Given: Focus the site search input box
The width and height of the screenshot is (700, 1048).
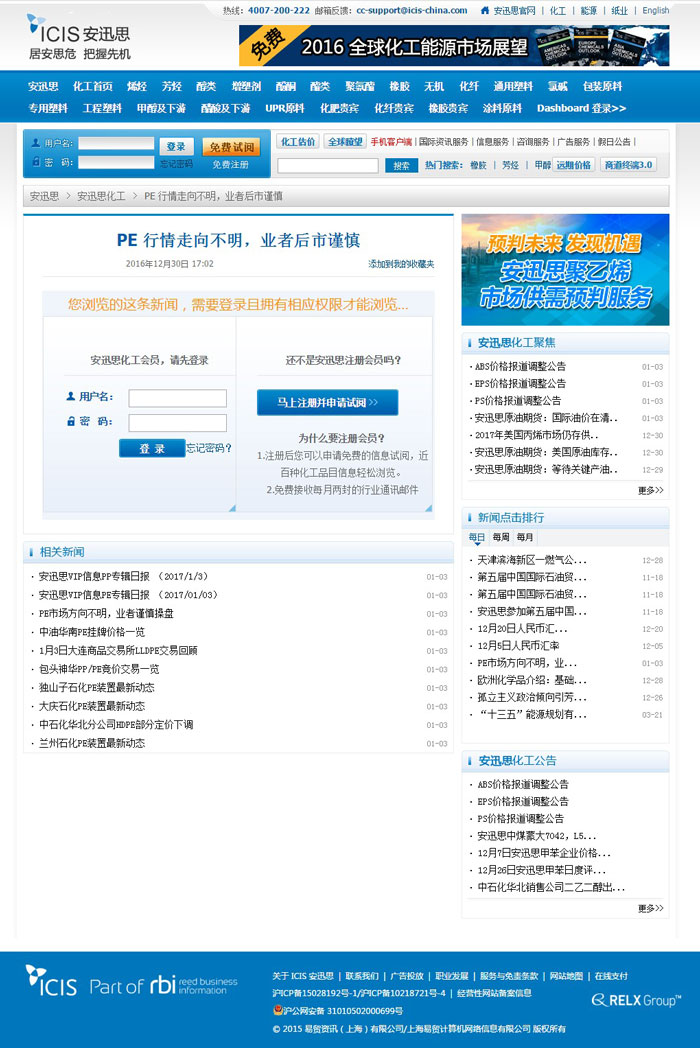Looking at the screenshot, I should pyautogui.click(x=328, y=166).
